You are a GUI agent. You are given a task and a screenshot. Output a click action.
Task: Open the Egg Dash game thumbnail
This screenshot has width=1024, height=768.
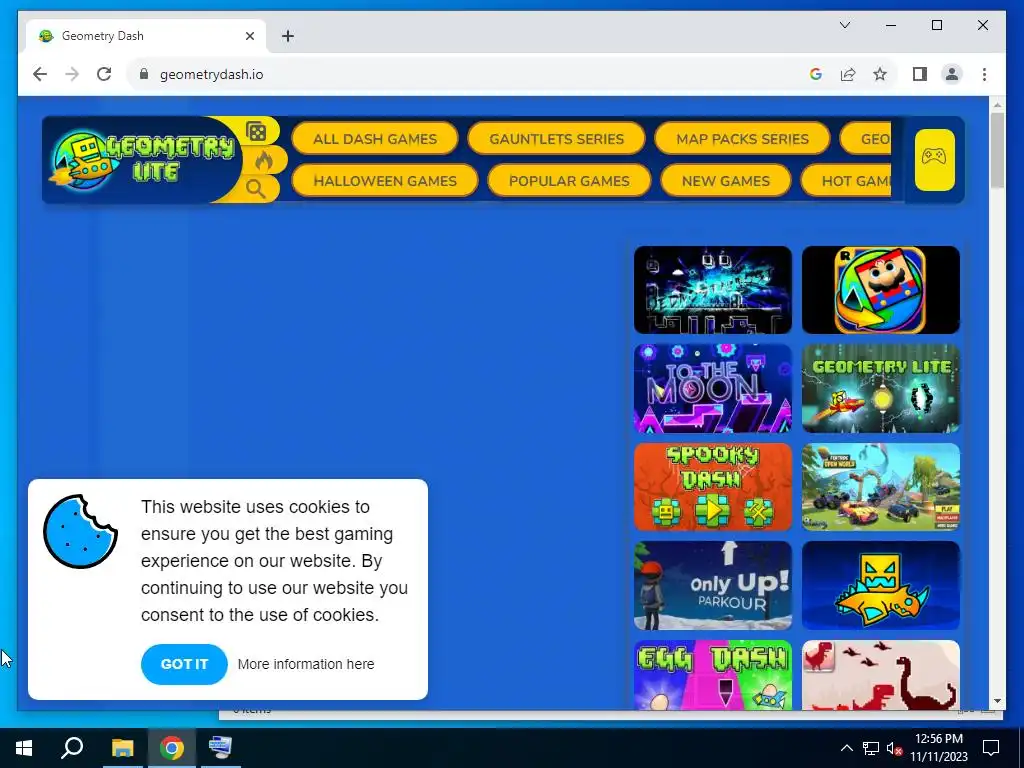click(712, 675)
